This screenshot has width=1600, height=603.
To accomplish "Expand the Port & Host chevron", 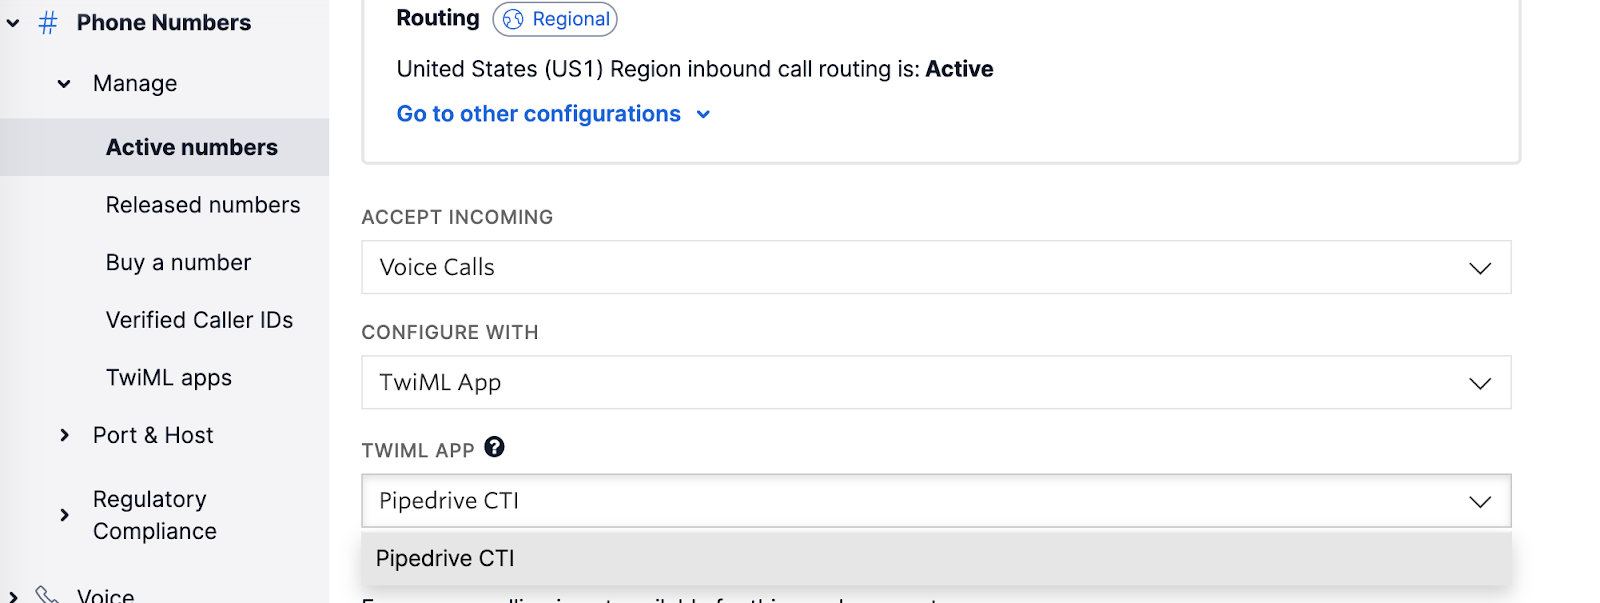I will point(64,435).
